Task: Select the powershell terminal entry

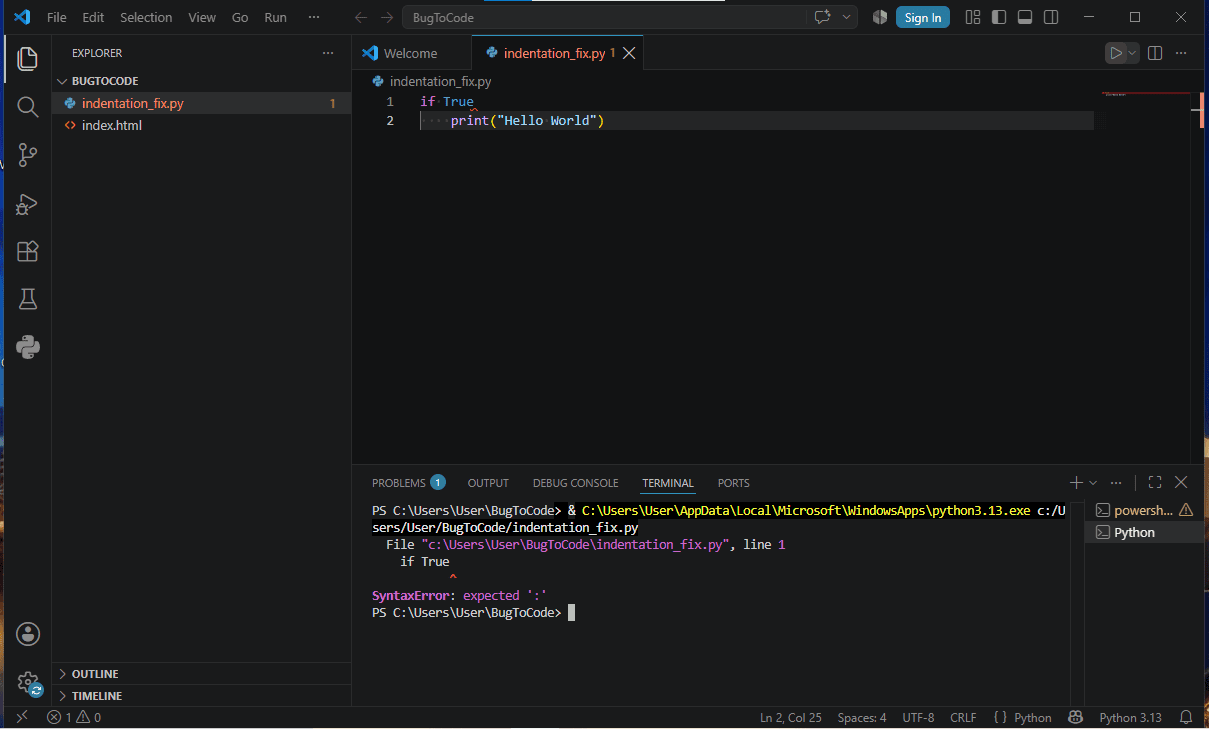Action: tap(1144, 510)
